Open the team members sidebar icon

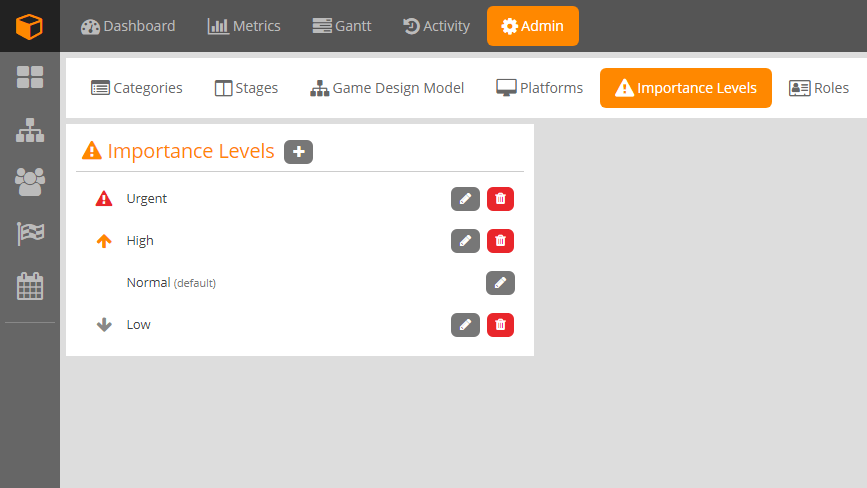[x=30, y=181]
